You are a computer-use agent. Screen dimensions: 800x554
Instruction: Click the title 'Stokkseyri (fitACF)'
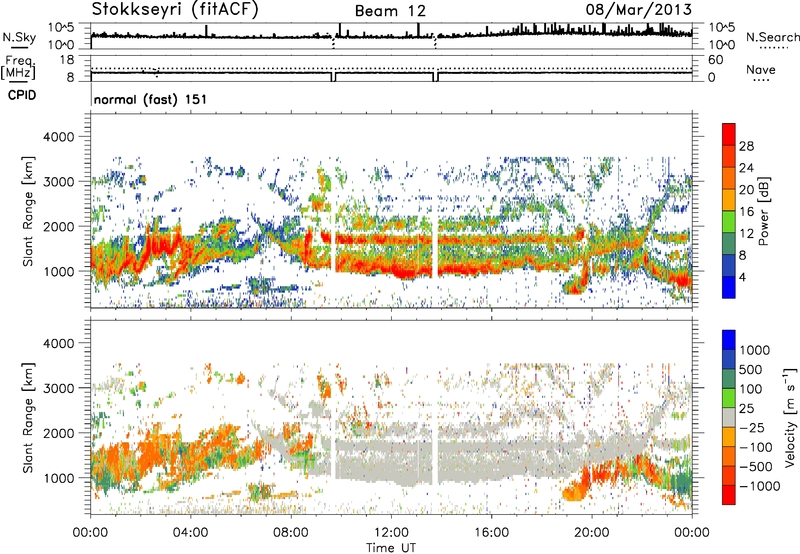tap(174, 10)
